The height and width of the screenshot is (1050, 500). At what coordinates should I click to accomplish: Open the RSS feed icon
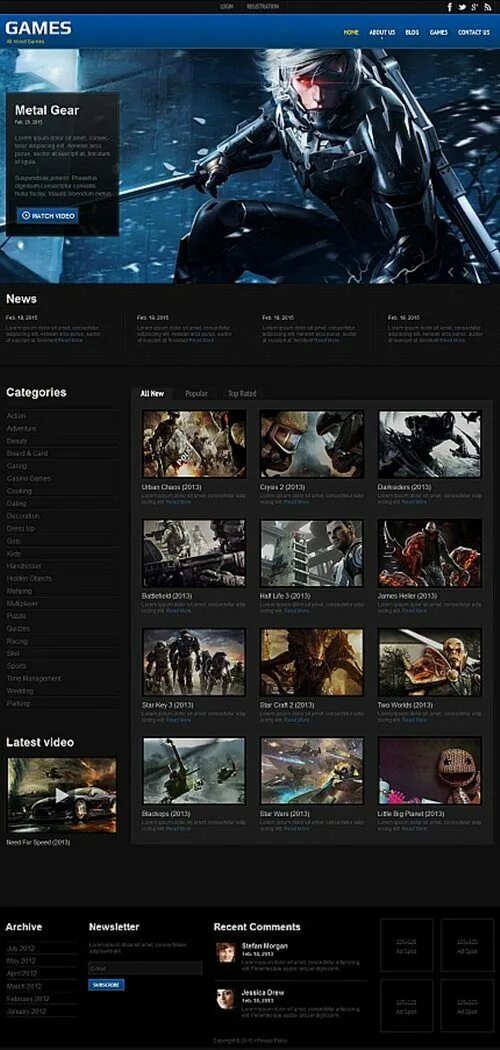coord(487,7)
